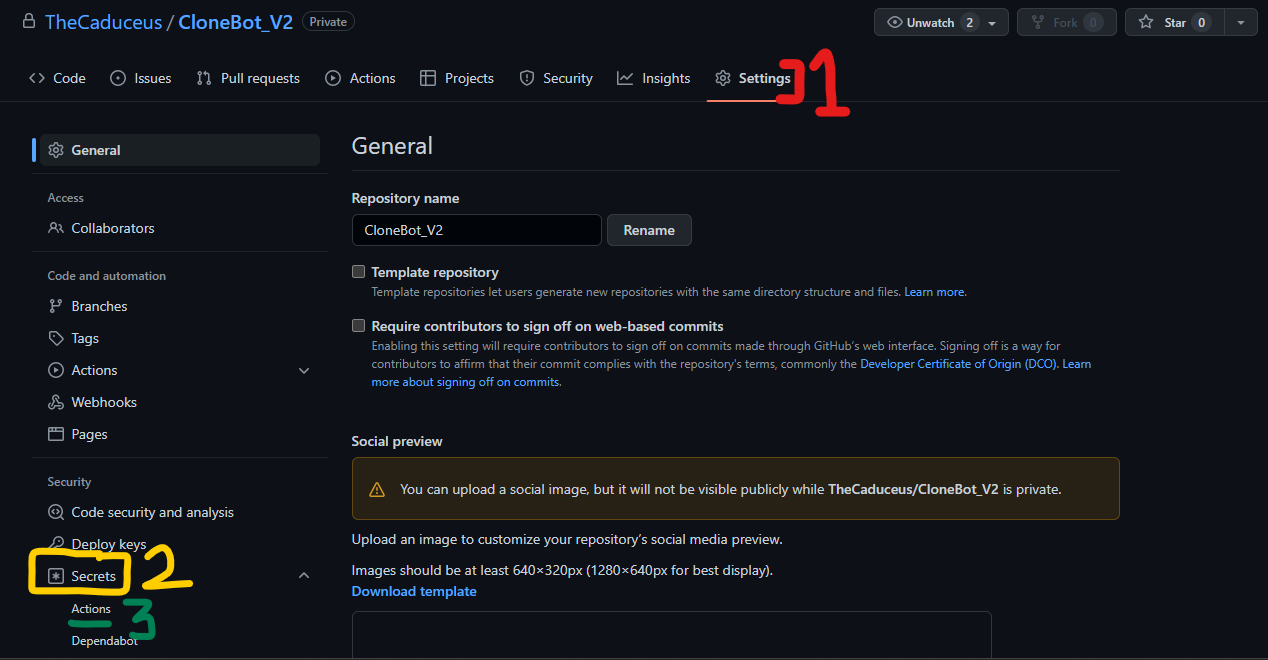
Task: Open Branches settings page
Action: point(180,306)
